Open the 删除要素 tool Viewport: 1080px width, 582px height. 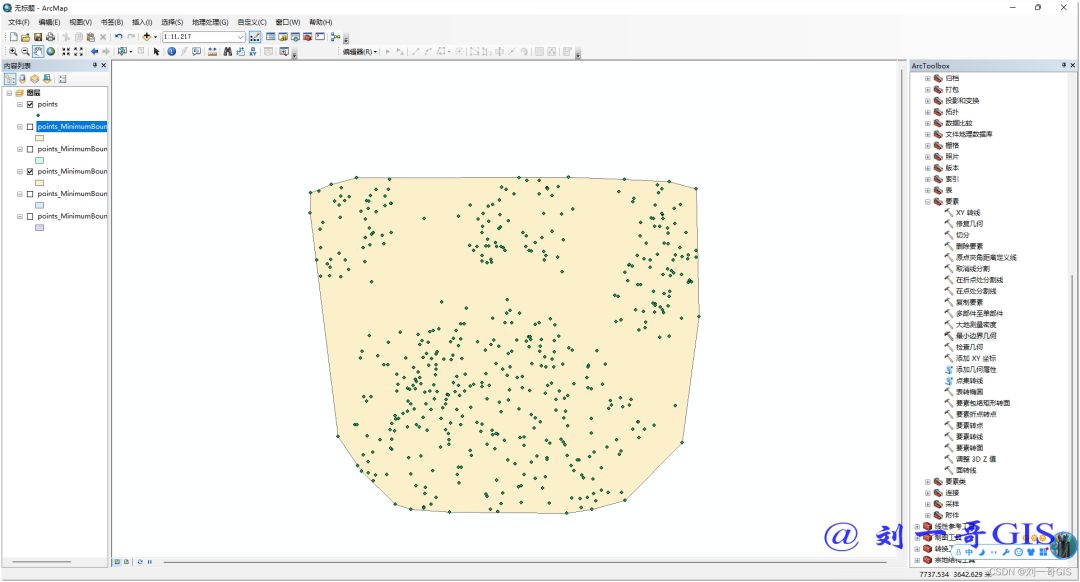coord(969,247)
